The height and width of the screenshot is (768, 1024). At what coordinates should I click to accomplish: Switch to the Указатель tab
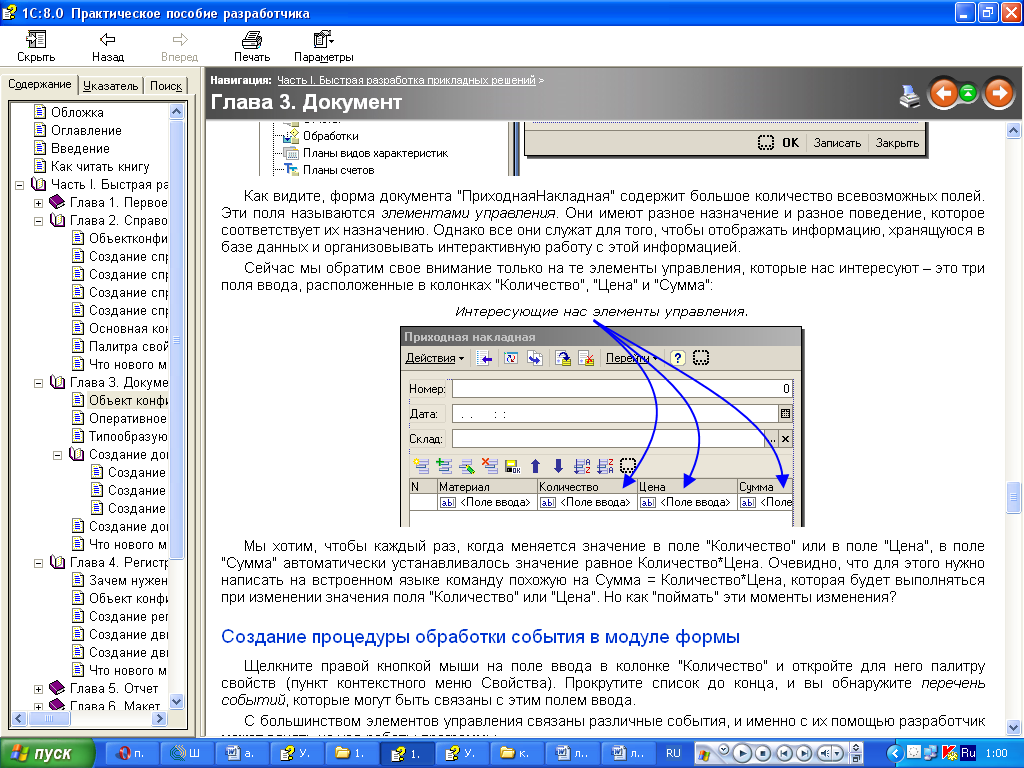[110, 86]
